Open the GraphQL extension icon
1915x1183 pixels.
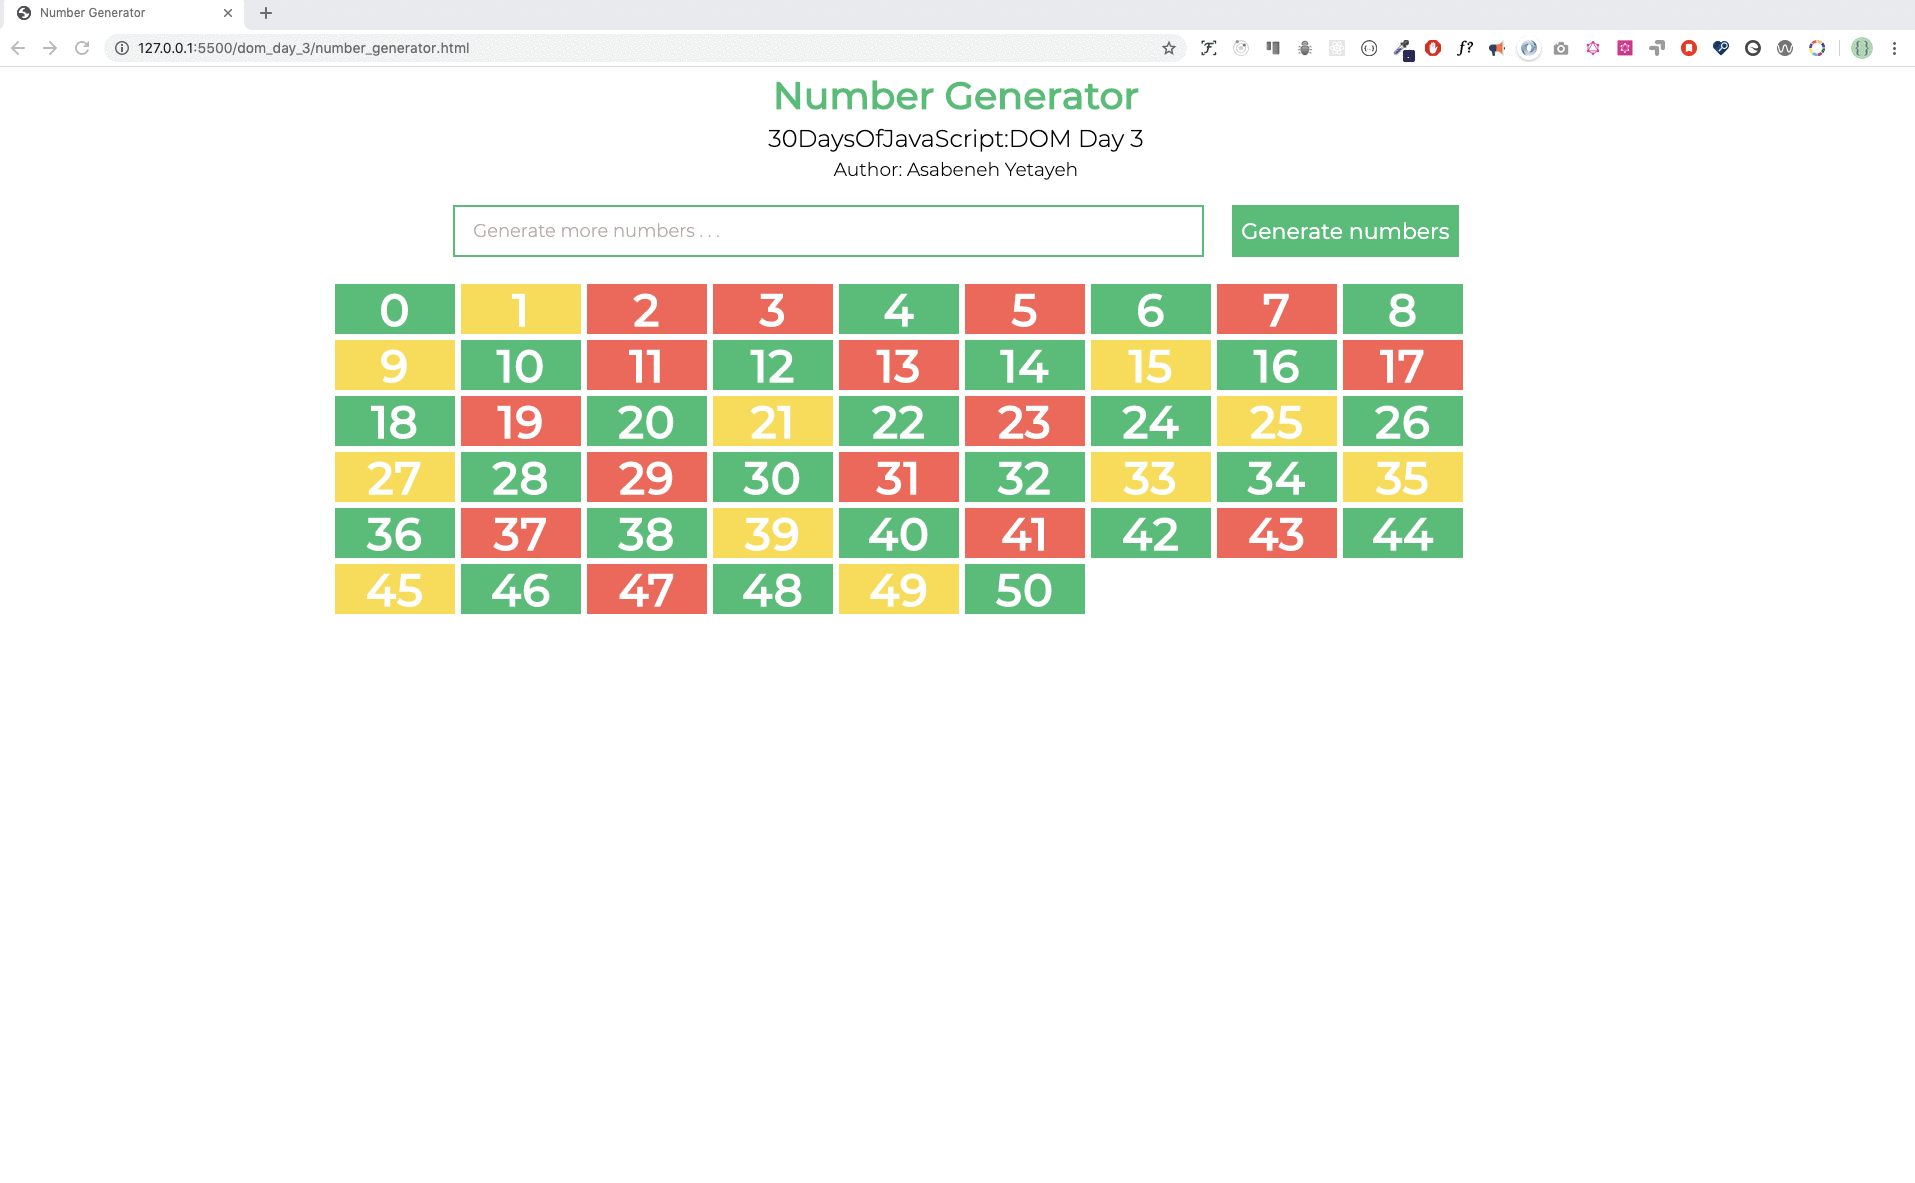pos(1593,47)
